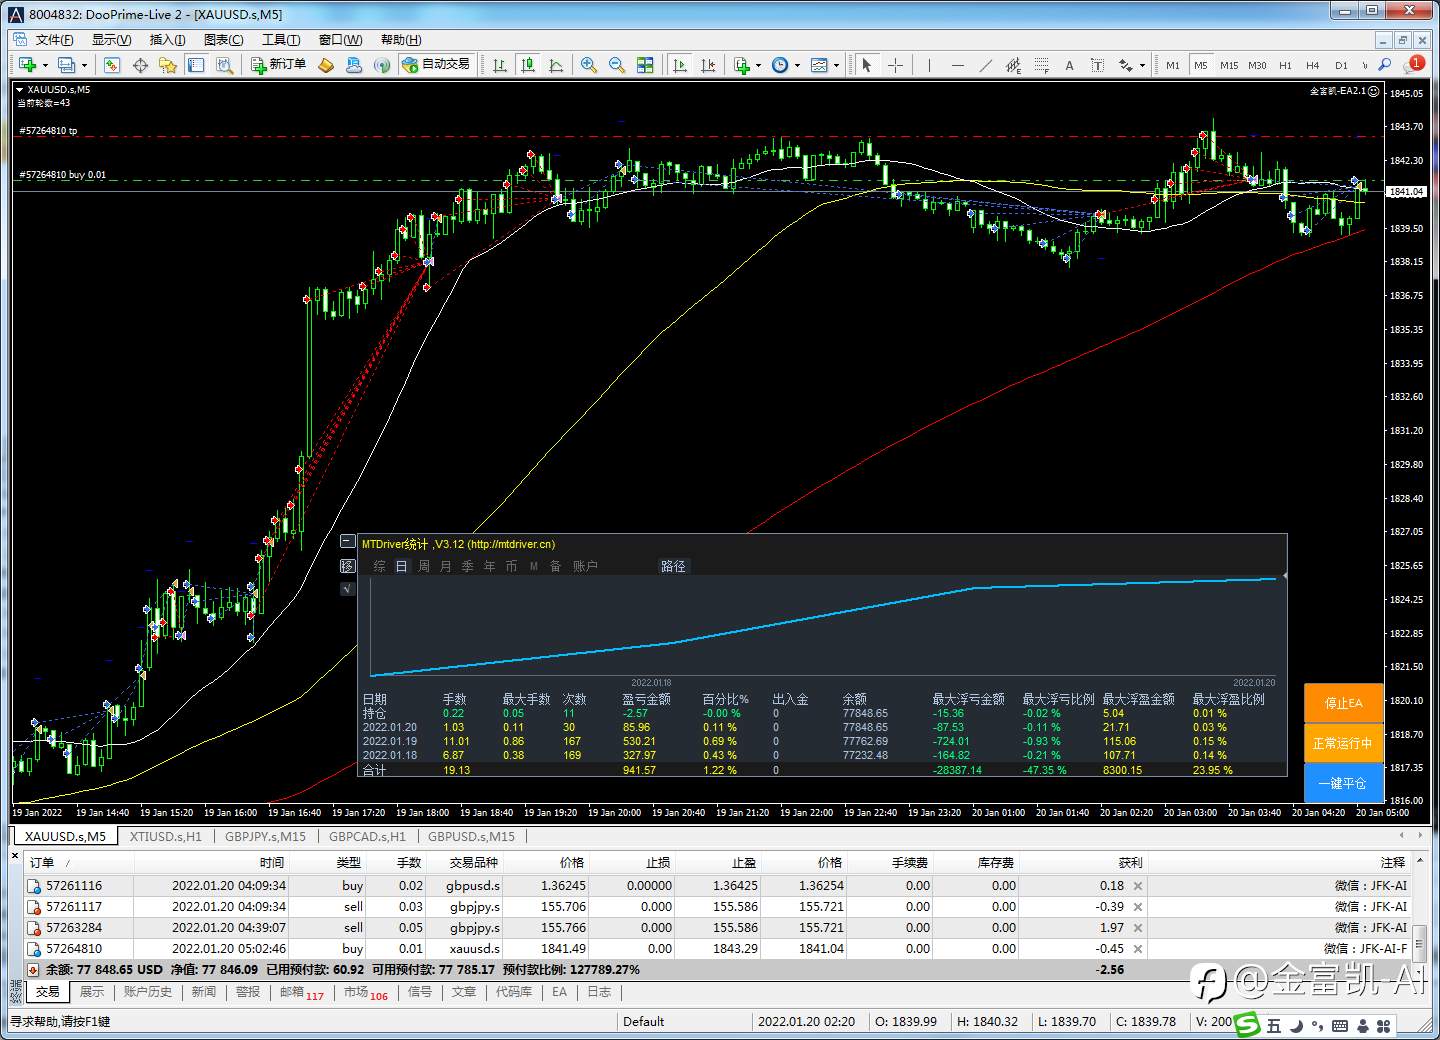Collapse the MTDriver panel minus button
This screenshot has height=1040, width=1440.
[347, 541]
